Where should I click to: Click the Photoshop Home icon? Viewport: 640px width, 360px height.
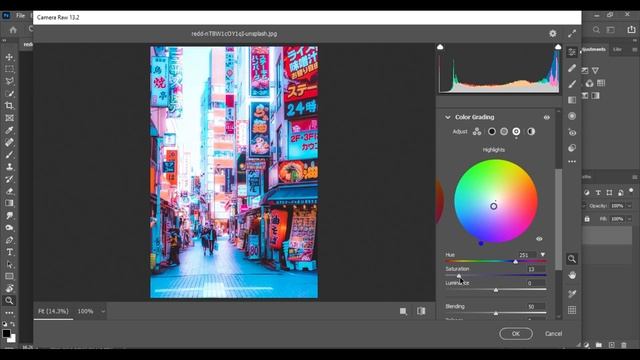(13, 30)
